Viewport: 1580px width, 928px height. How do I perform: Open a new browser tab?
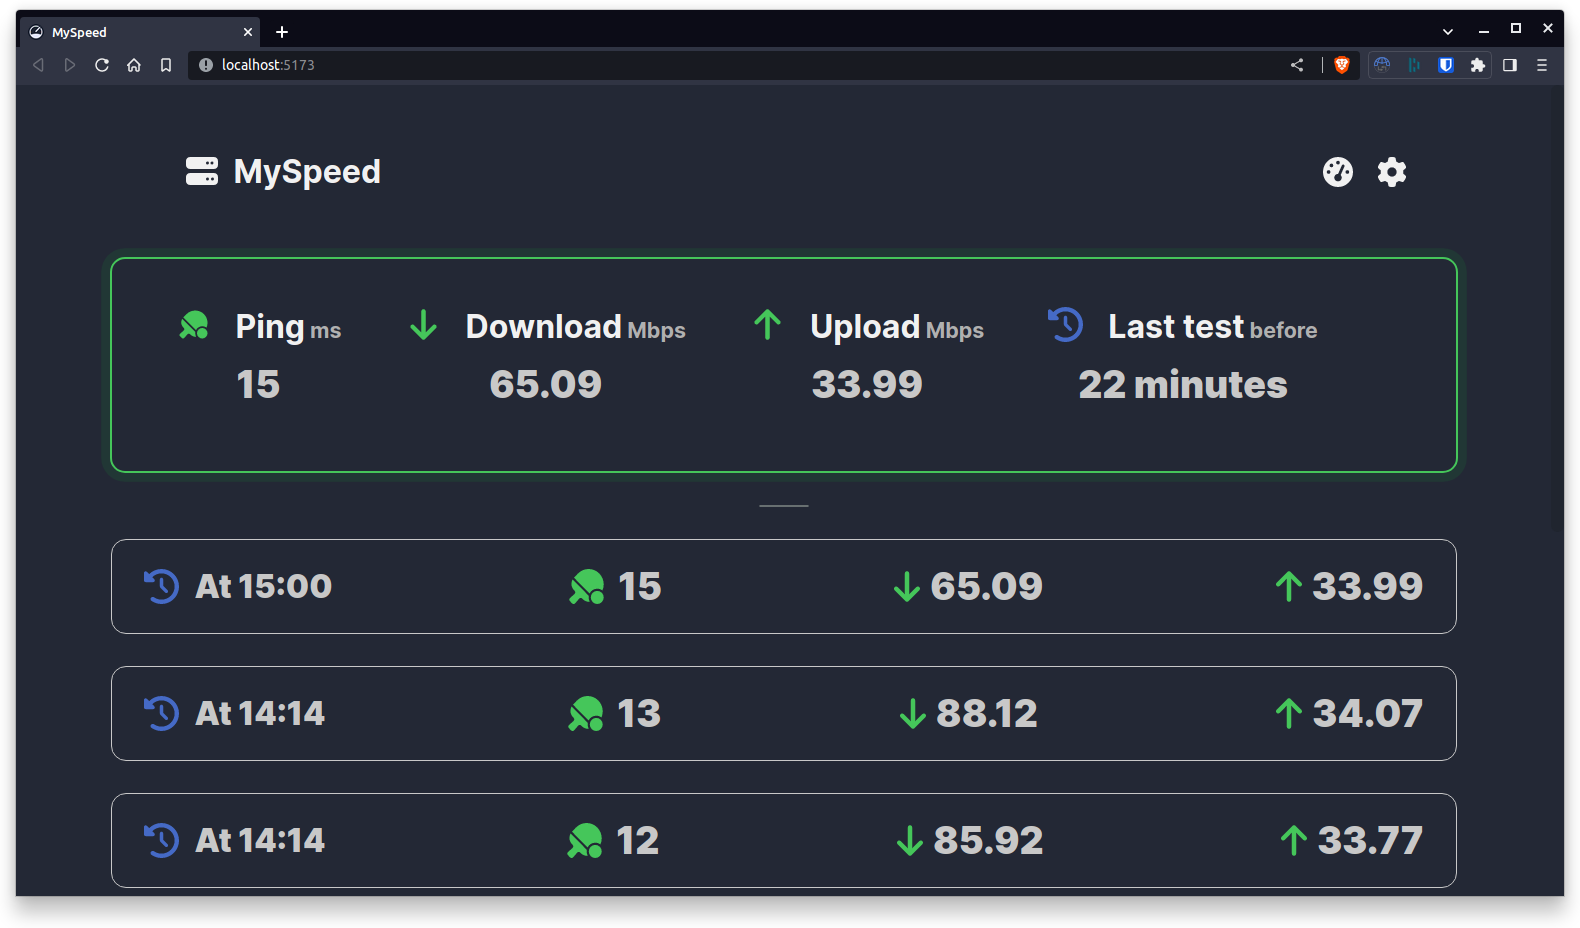pos(282,32)
